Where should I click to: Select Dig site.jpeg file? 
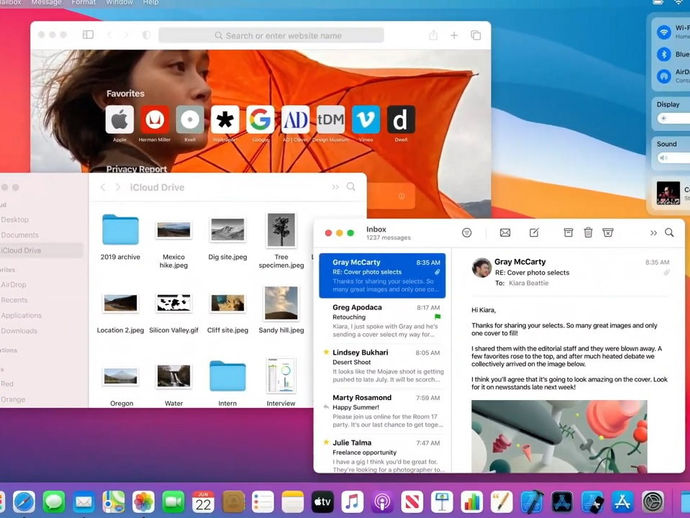[x=228, y=229]
